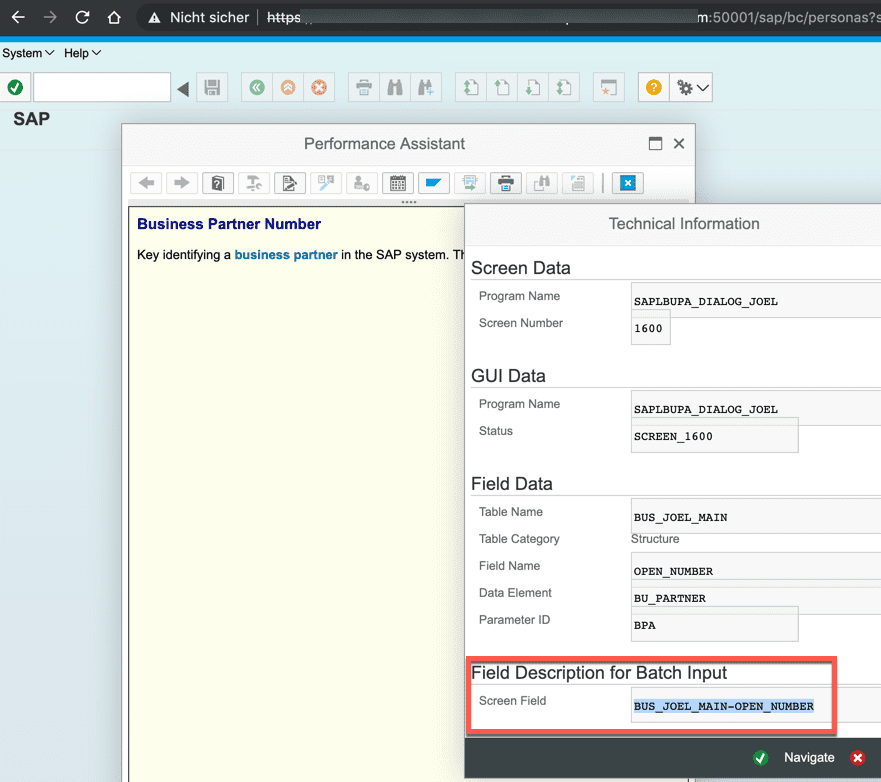Close the Performance Assistant with the title-bar X
This screenshot has width=881, height=782.
[x=679, y=143]
